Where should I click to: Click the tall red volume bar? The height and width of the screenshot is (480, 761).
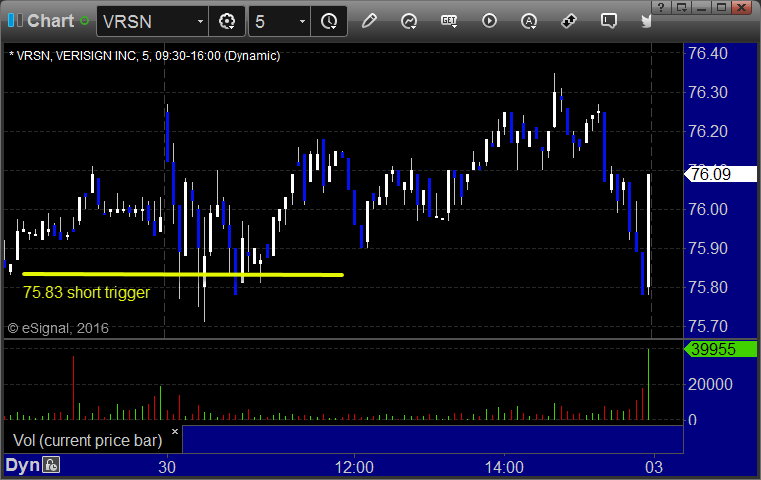74,388
